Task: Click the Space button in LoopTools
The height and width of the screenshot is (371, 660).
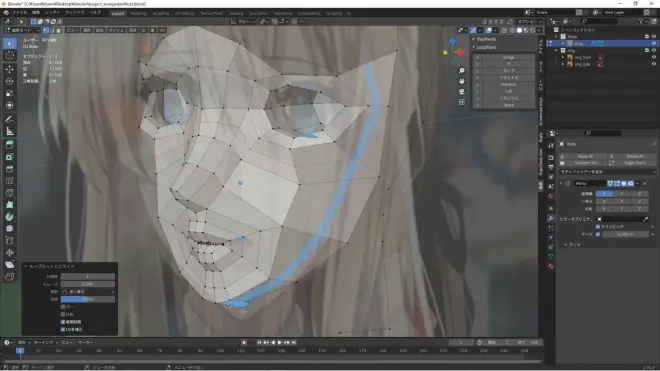Action: tap(508, 105)
